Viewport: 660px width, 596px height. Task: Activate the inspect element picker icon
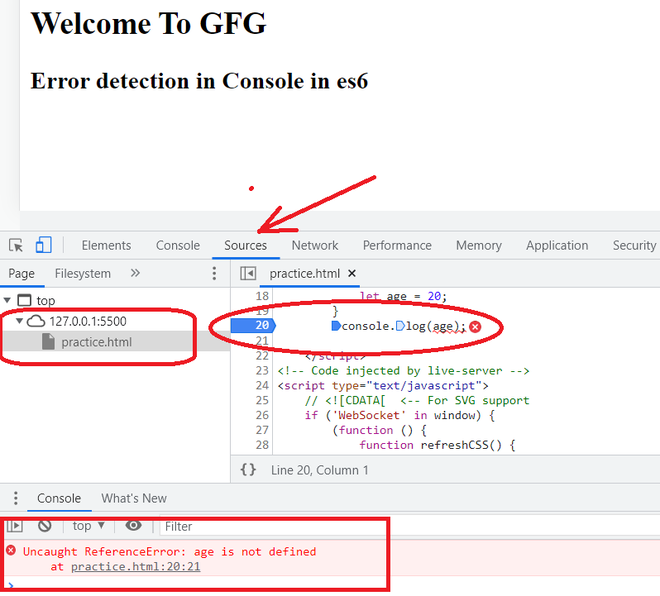pos(16,245)
